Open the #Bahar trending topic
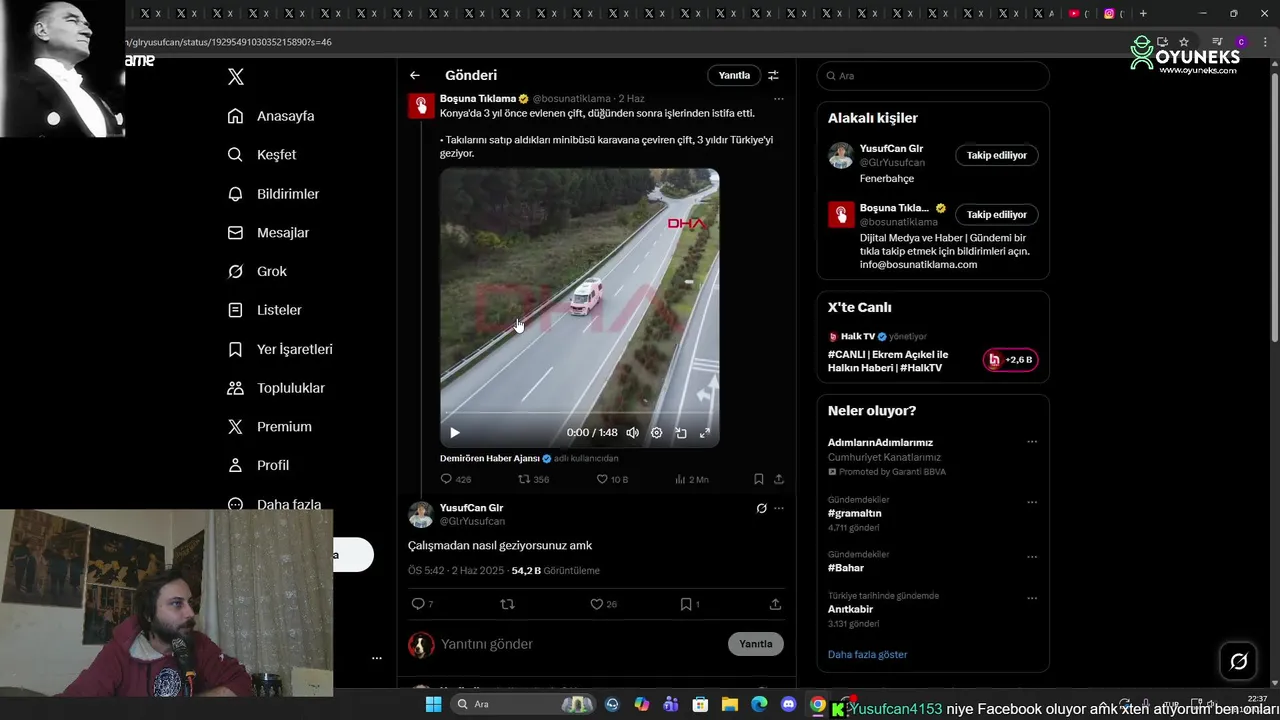The width and height of the screenshot is (1280, 720). [846, 568]
